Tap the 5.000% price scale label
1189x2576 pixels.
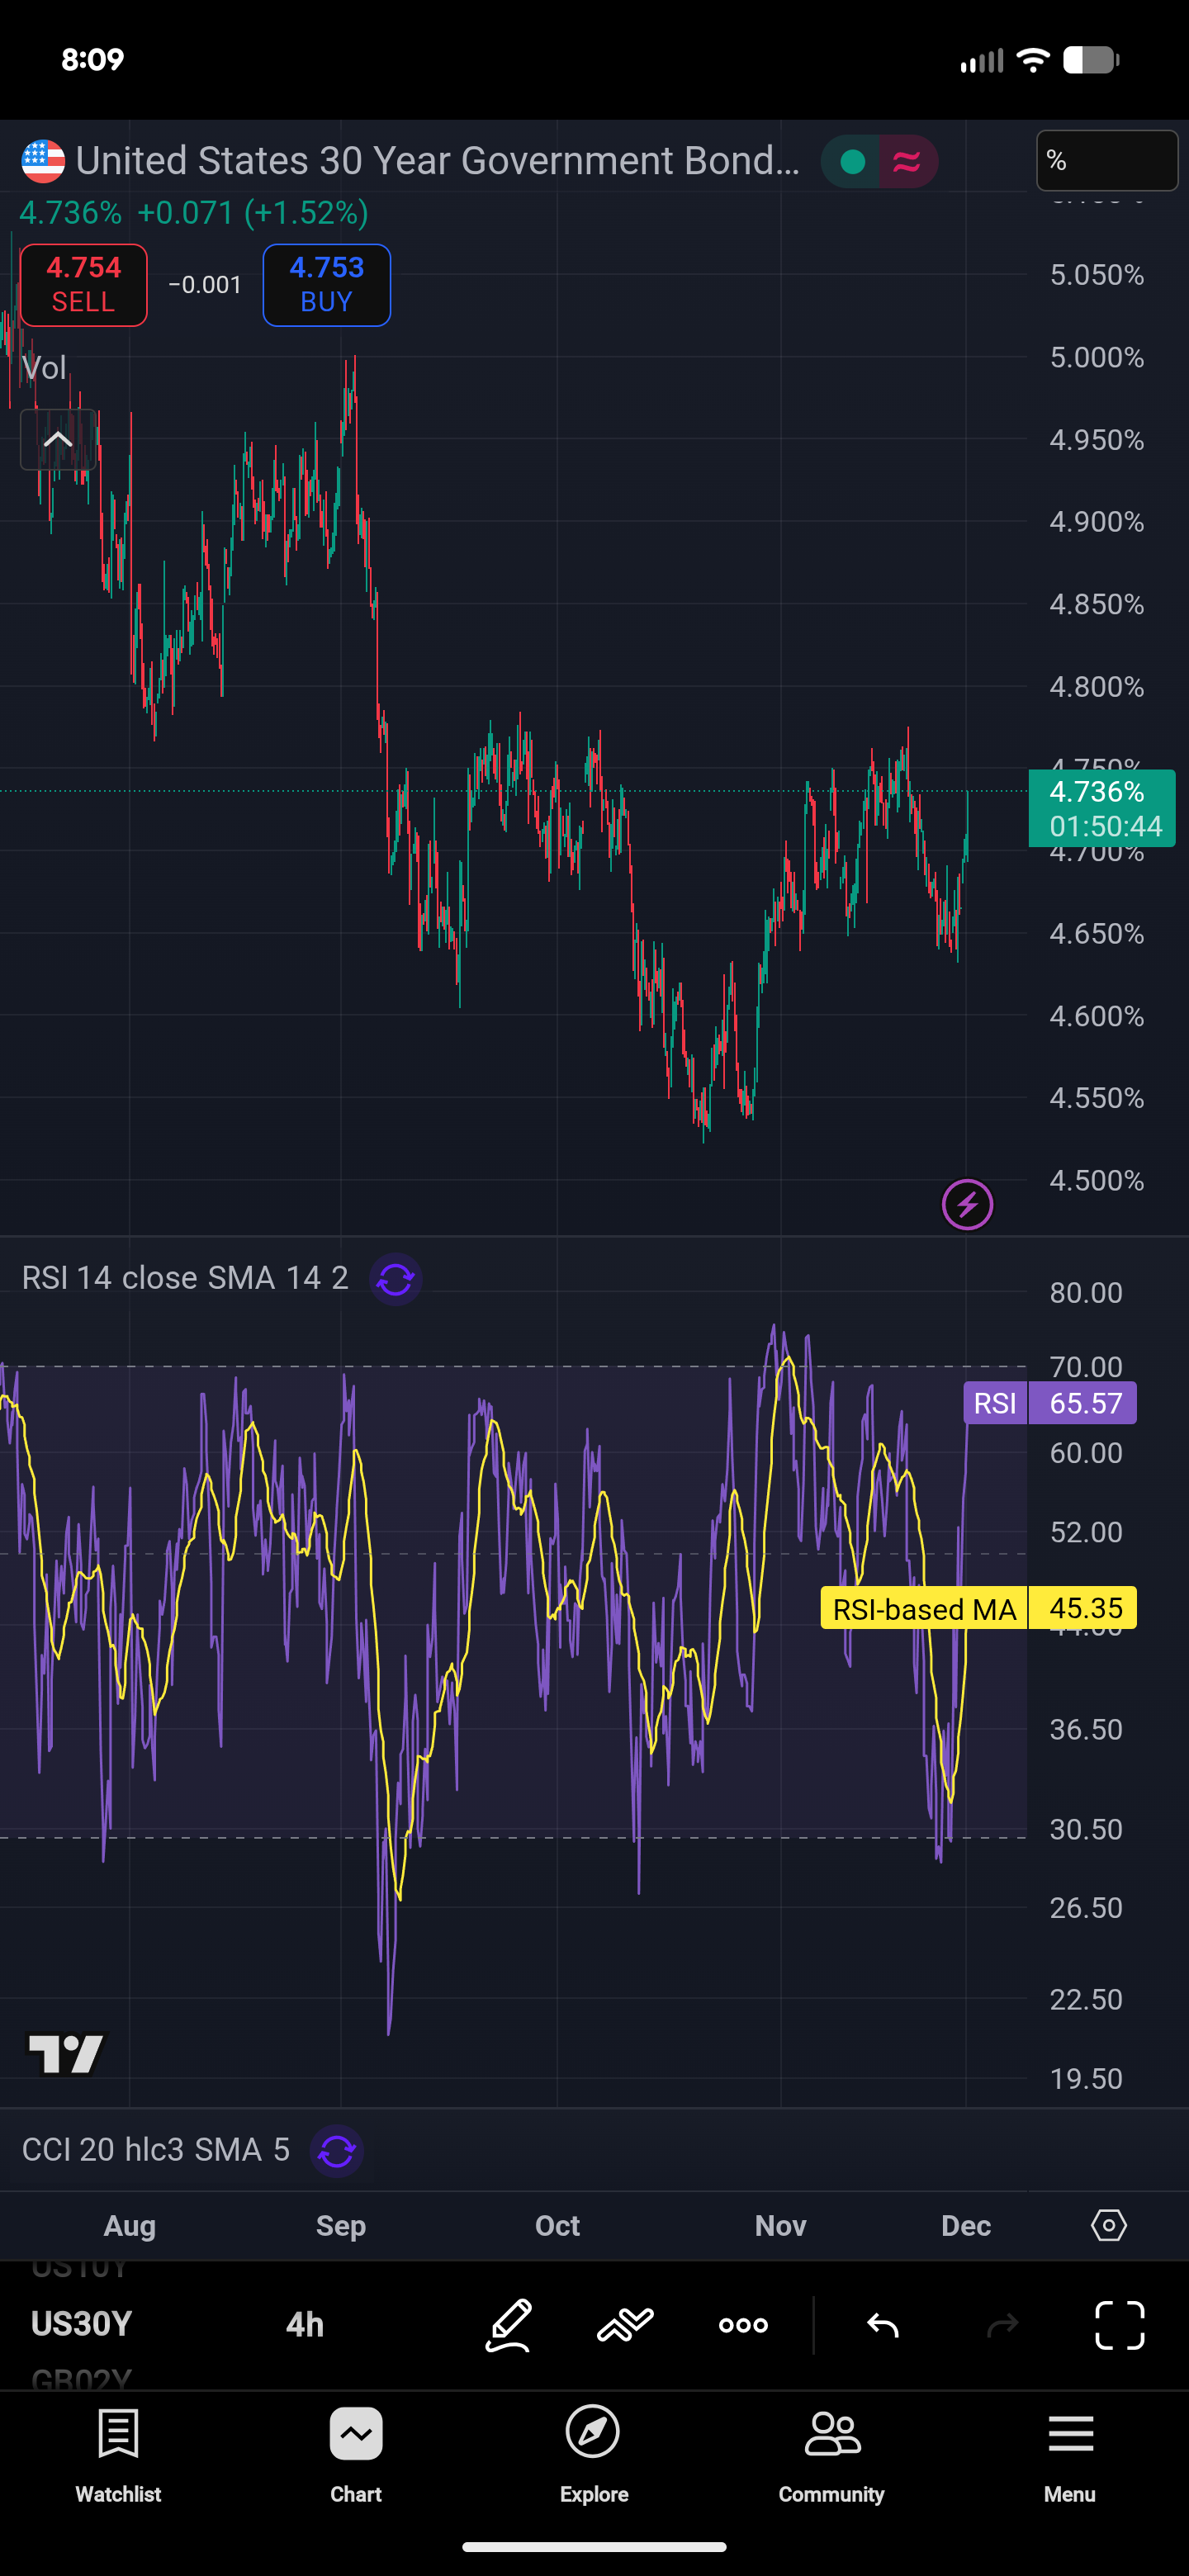pos(1097,357)
